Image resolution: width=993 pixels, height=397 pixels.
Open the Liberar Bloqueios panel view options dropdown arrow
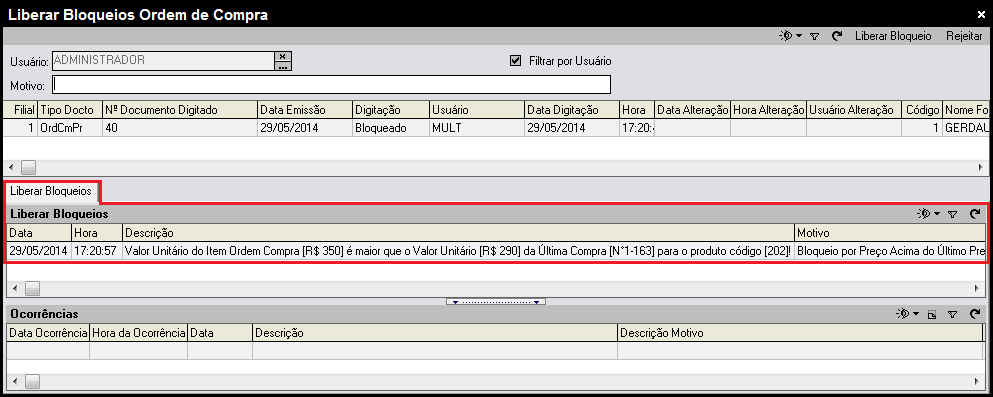point(938,215)
